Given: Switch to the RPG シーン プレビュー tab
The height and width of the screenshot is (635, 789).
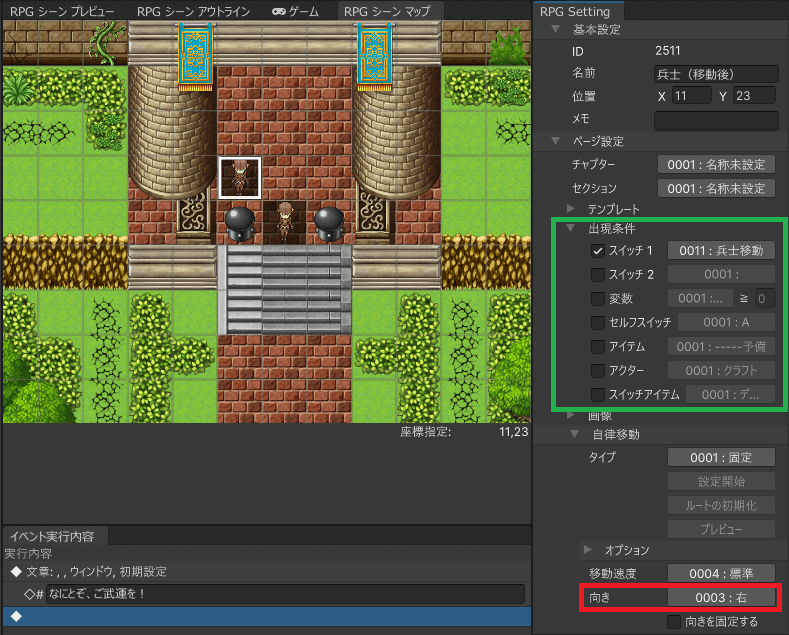Looking at the screenshot, I should [x=62, y=12].
